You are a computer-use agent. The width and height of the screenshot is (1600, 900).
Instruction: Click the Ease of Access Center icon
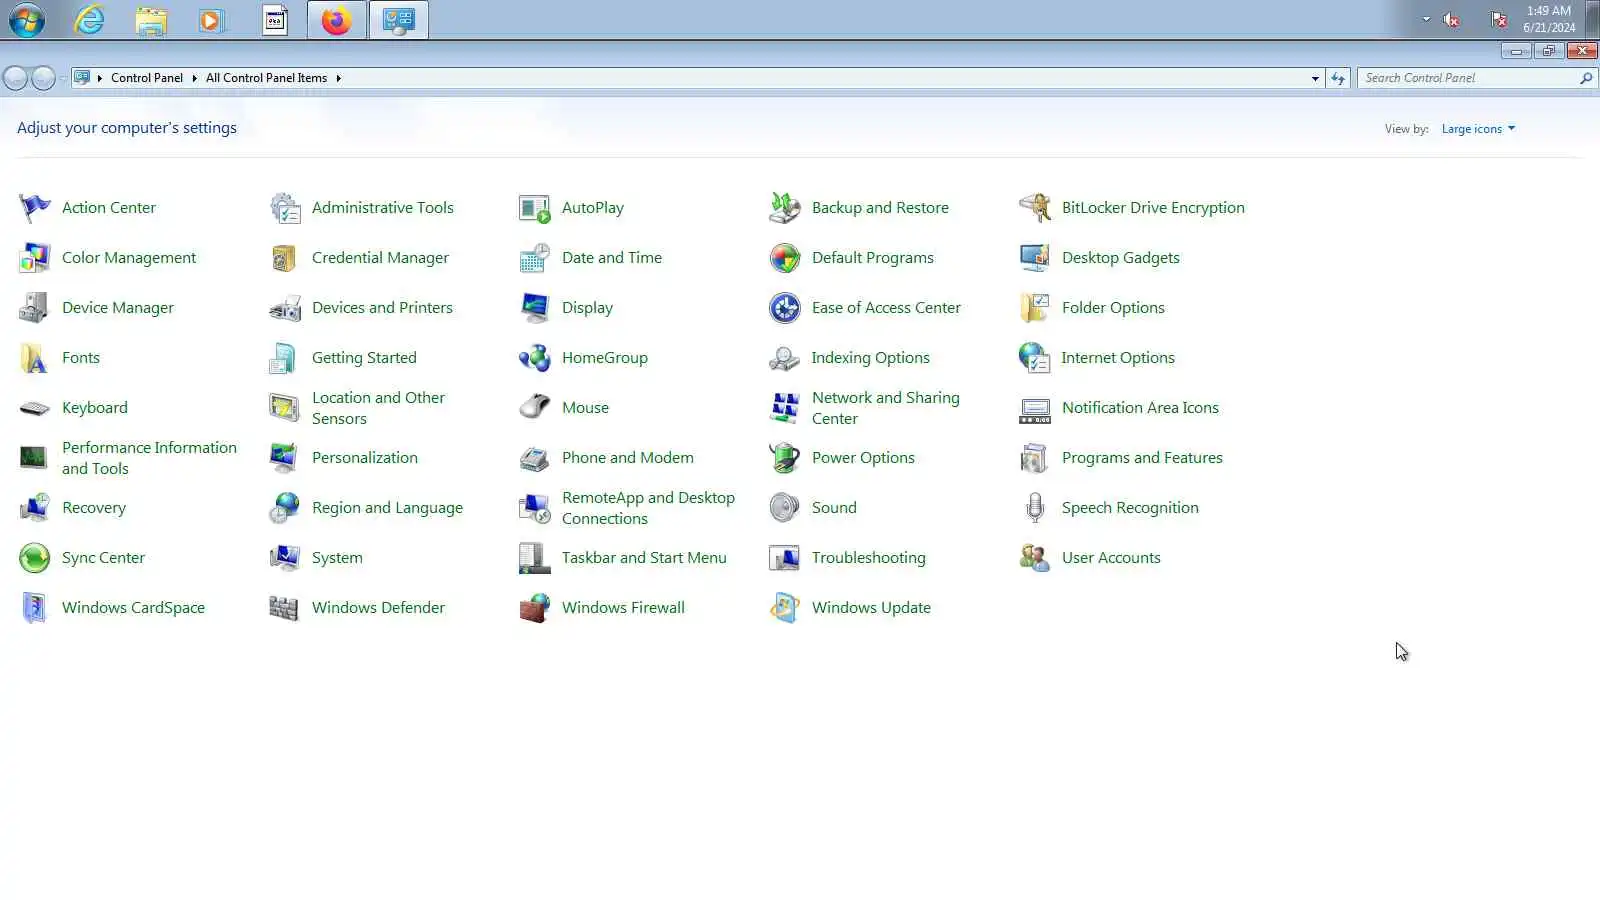785,308
